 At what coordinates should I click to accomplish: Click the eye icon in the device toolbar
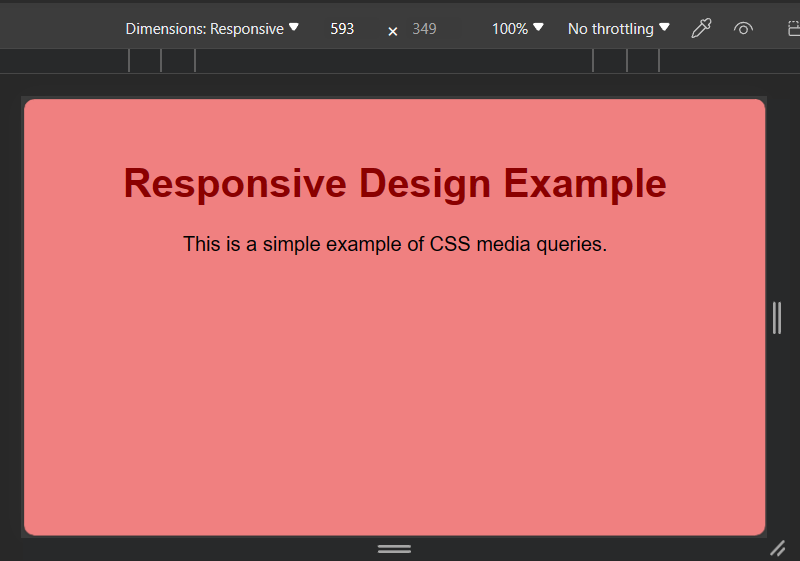coord(743,29)
